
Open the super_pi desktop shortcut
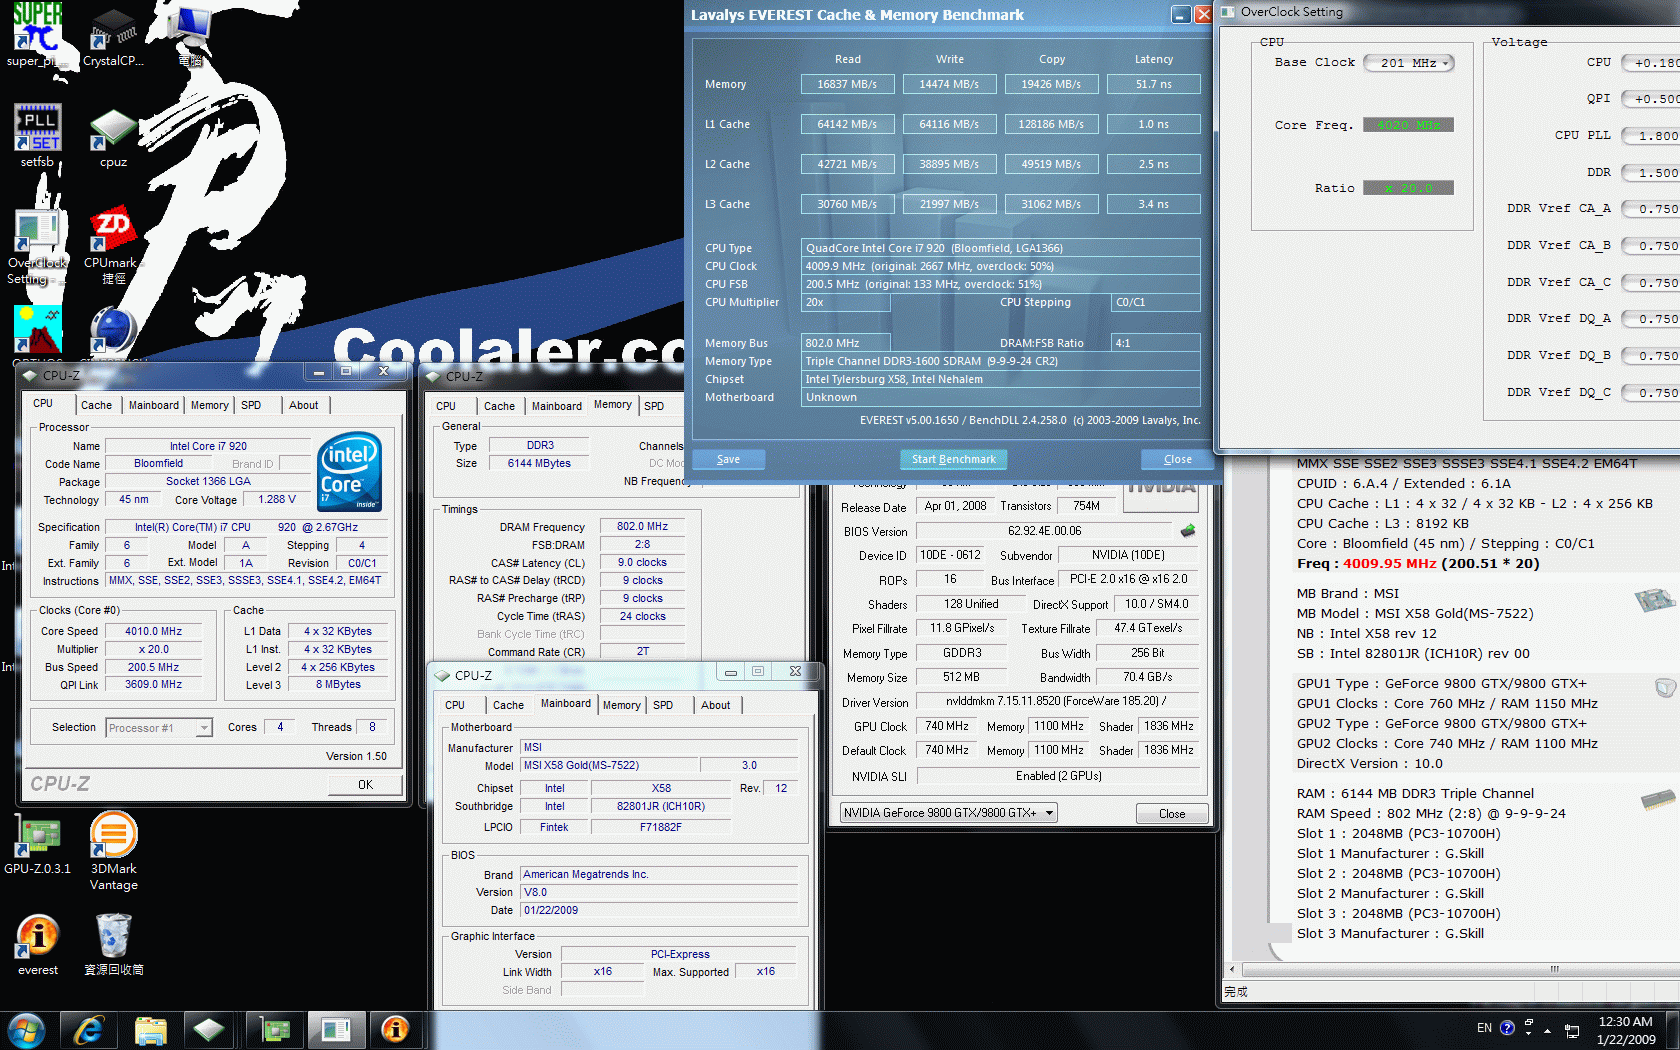pos(37,34)
